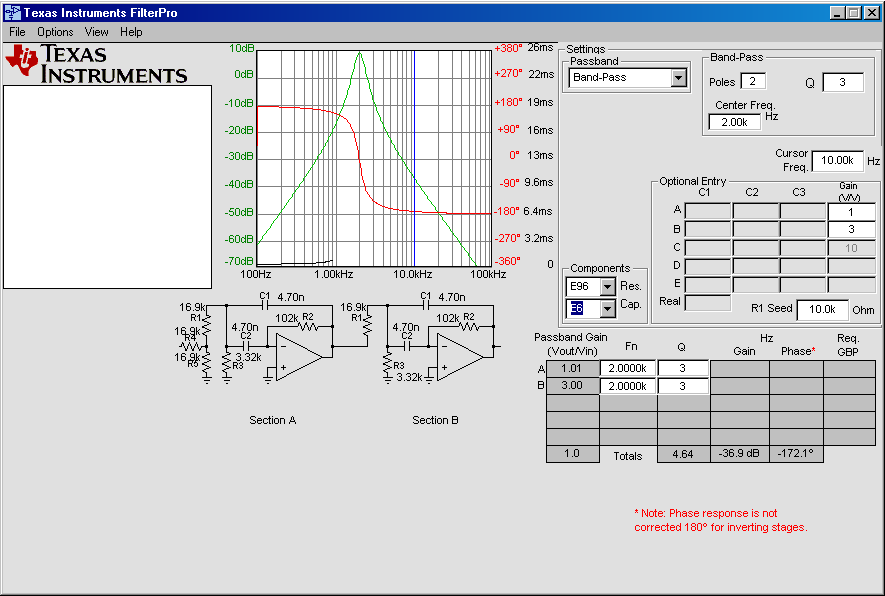Click the Section B op-amp symbol
This screenshot has height=596, width=885.
[x=460, y=357]
